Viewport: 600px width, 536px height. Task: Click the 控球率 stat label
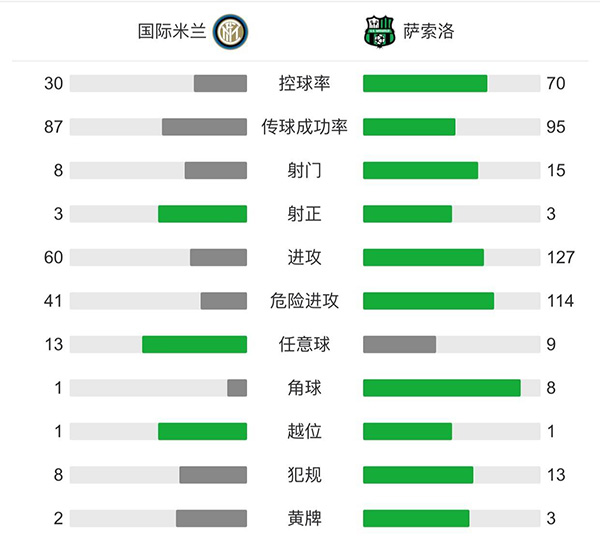coord(304,84)
